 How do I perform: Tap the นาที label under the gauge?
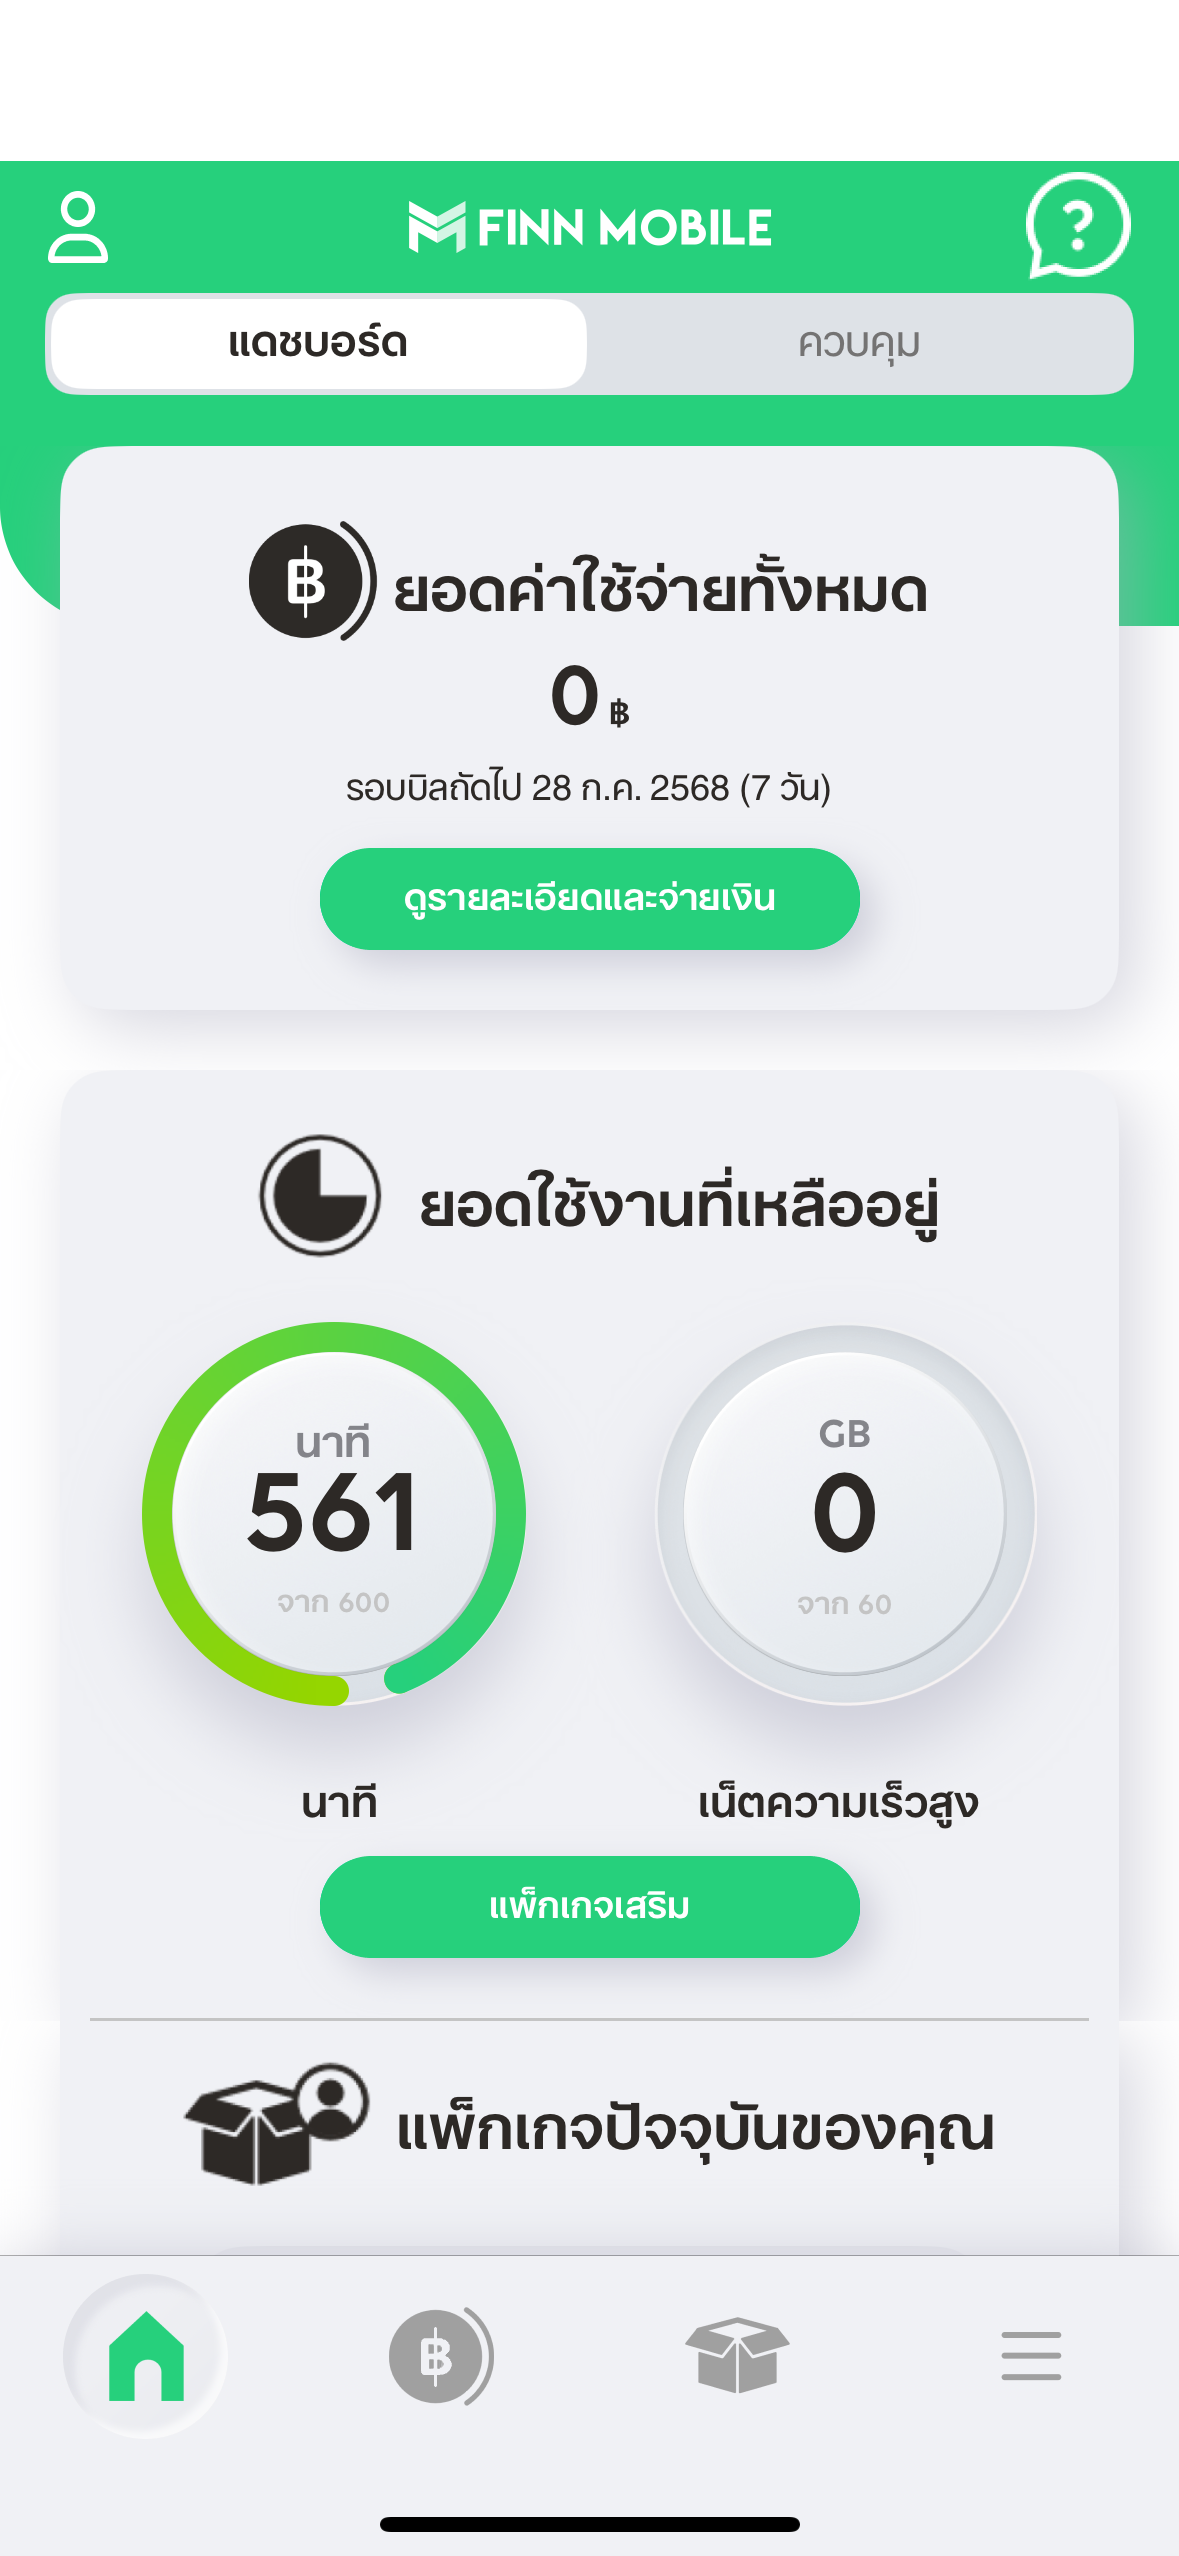coord(339,1803)
